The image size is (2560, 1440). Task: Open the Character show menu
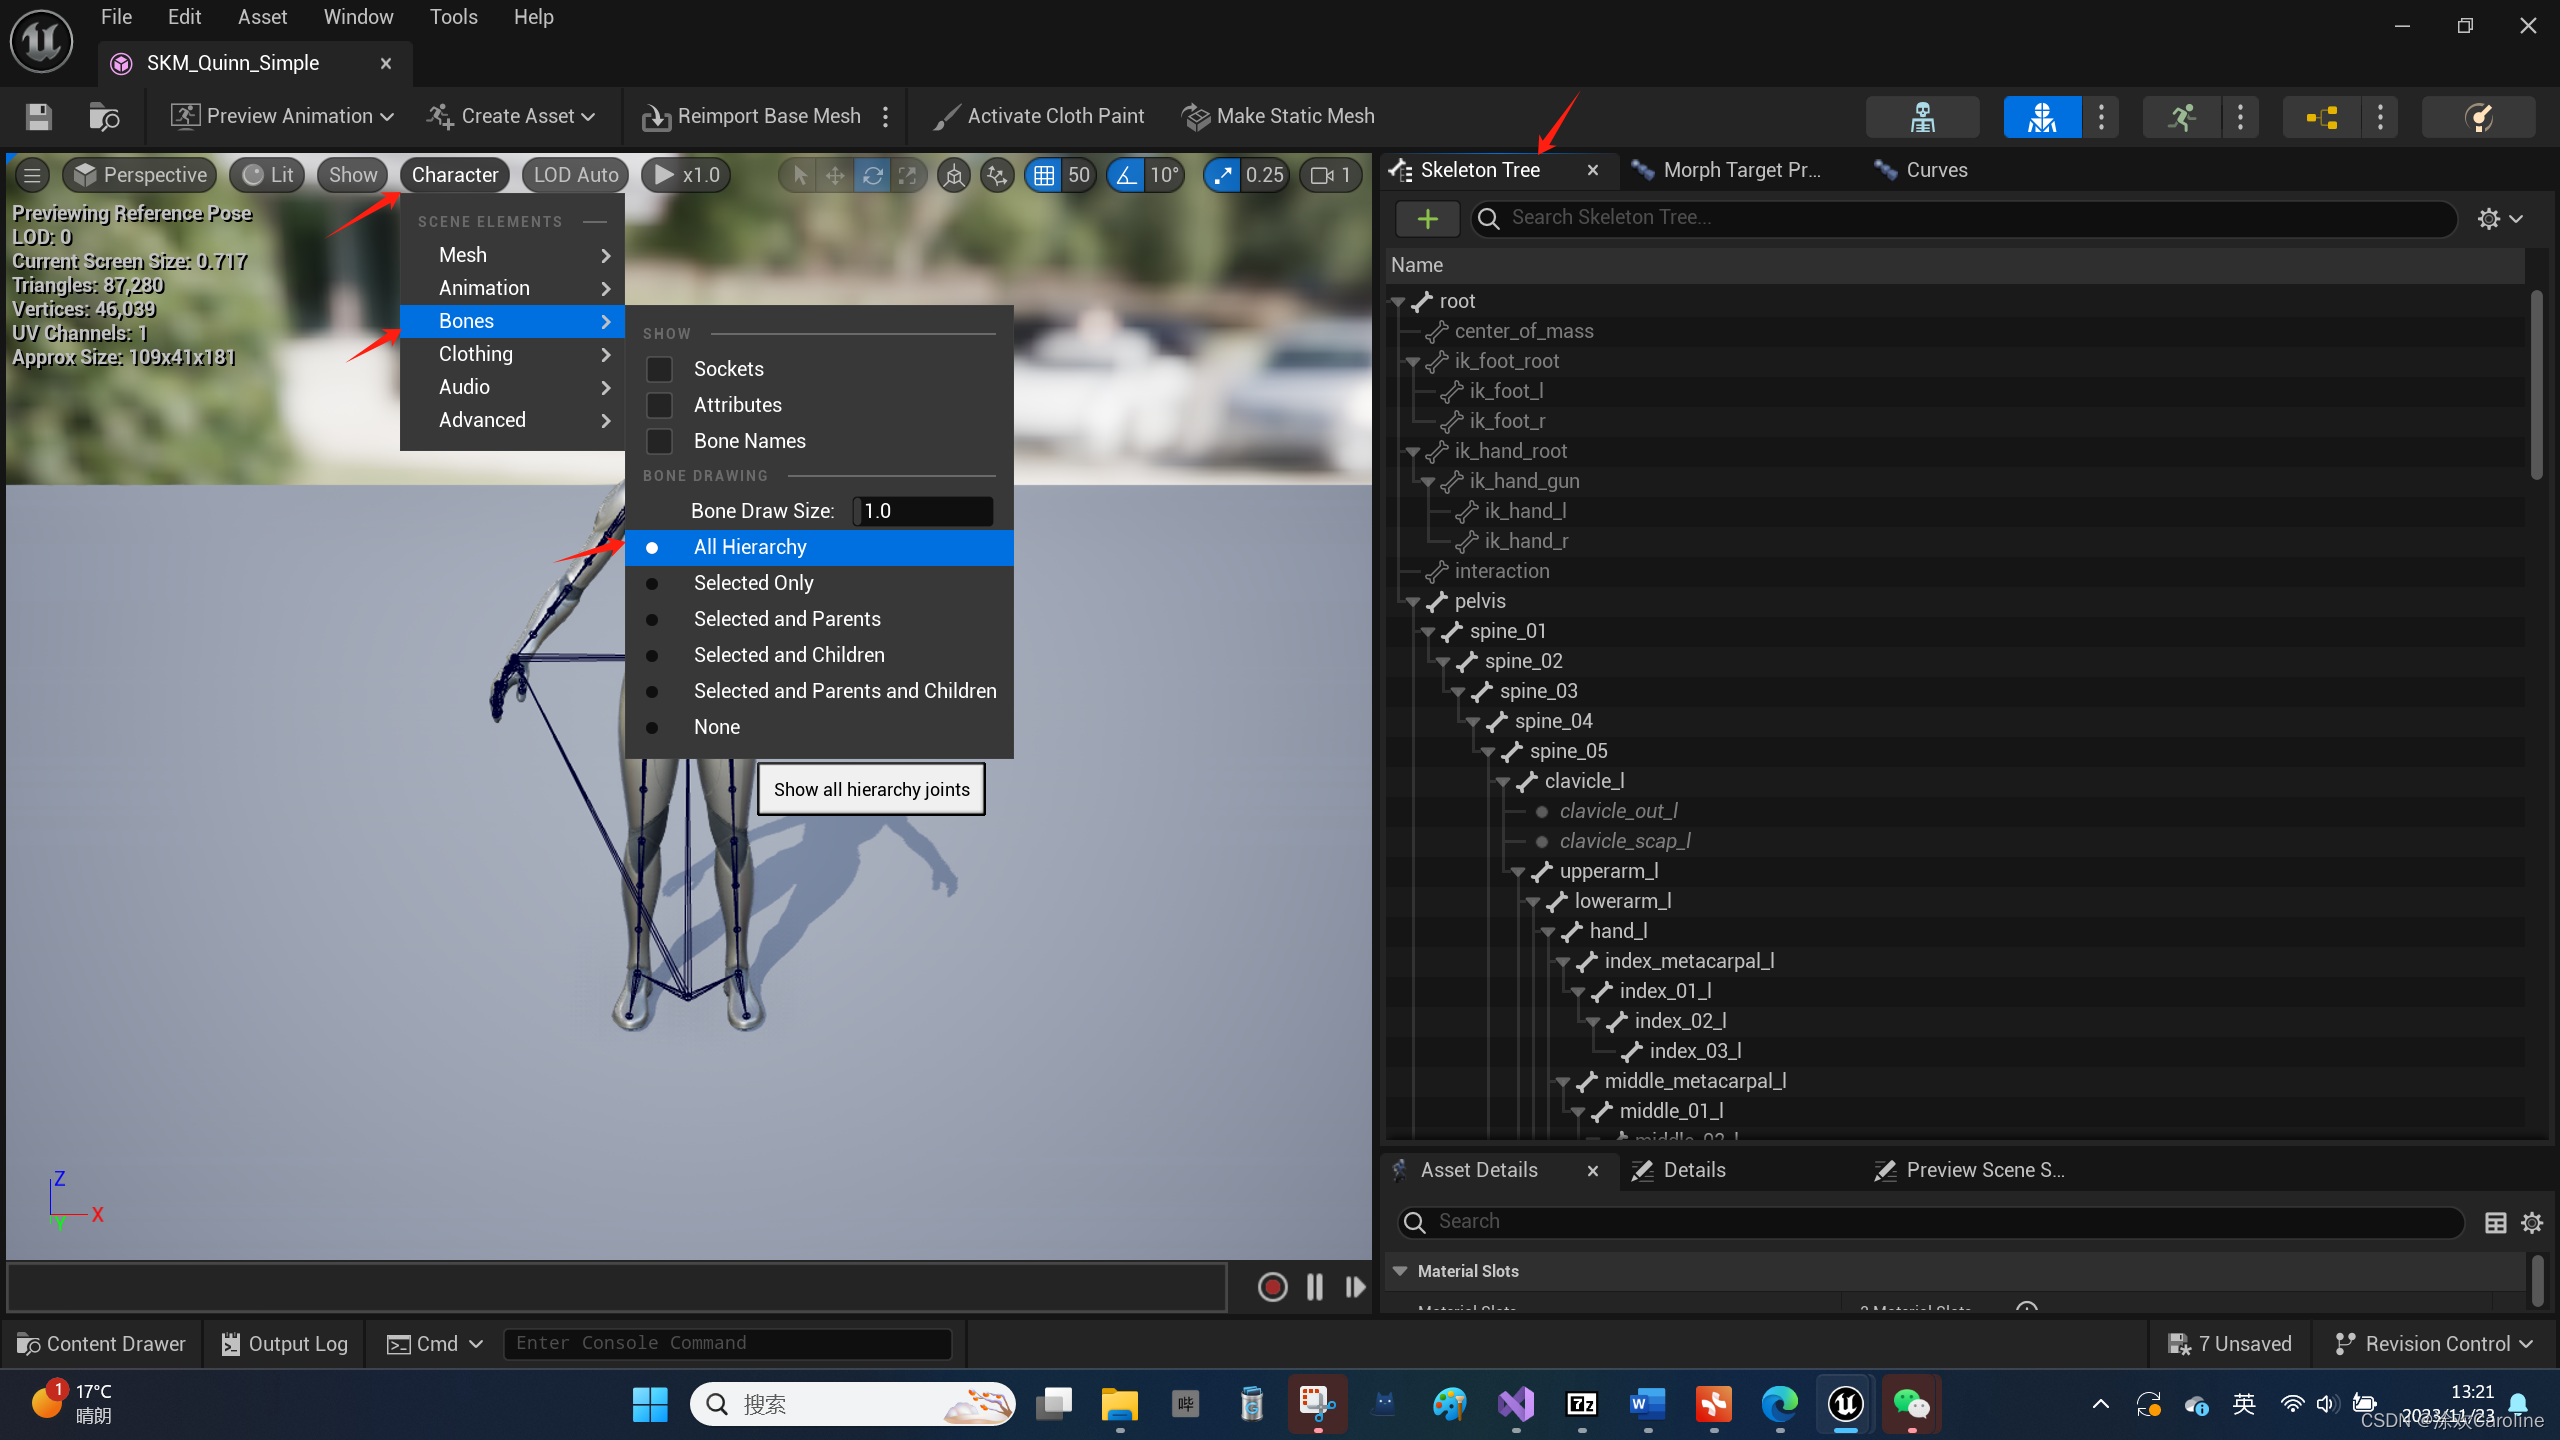coord(454,174)
